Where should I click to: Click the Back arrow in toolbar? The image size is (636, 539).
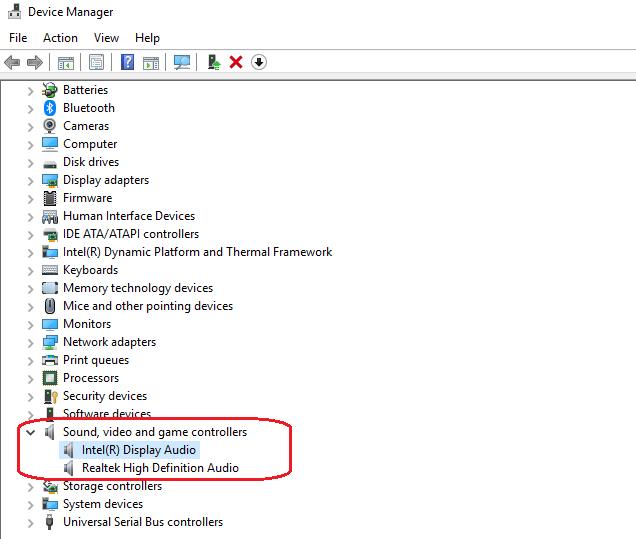(x=12, y=63)
